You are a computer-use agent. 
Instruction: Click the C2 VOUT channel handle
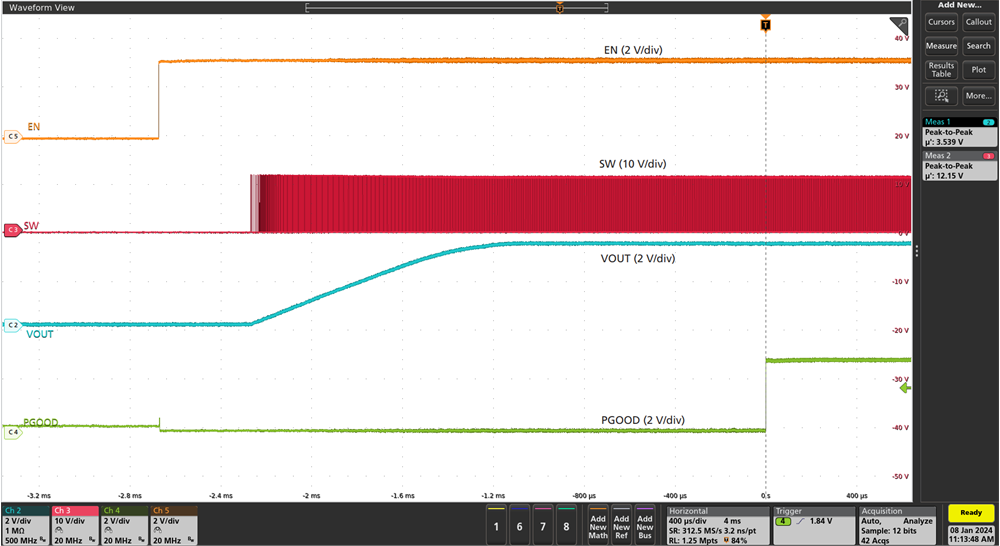pos(12,325)
